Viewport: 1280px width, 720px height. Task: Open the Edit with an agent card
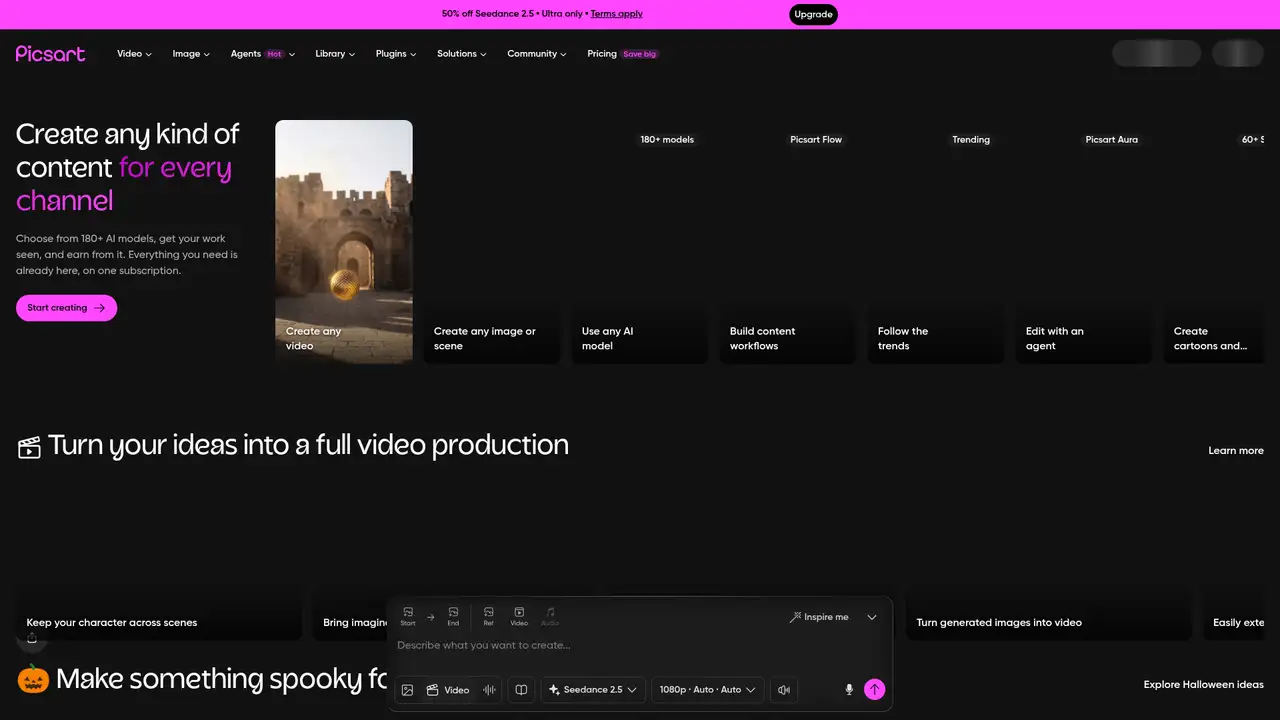coord(1084,241)
